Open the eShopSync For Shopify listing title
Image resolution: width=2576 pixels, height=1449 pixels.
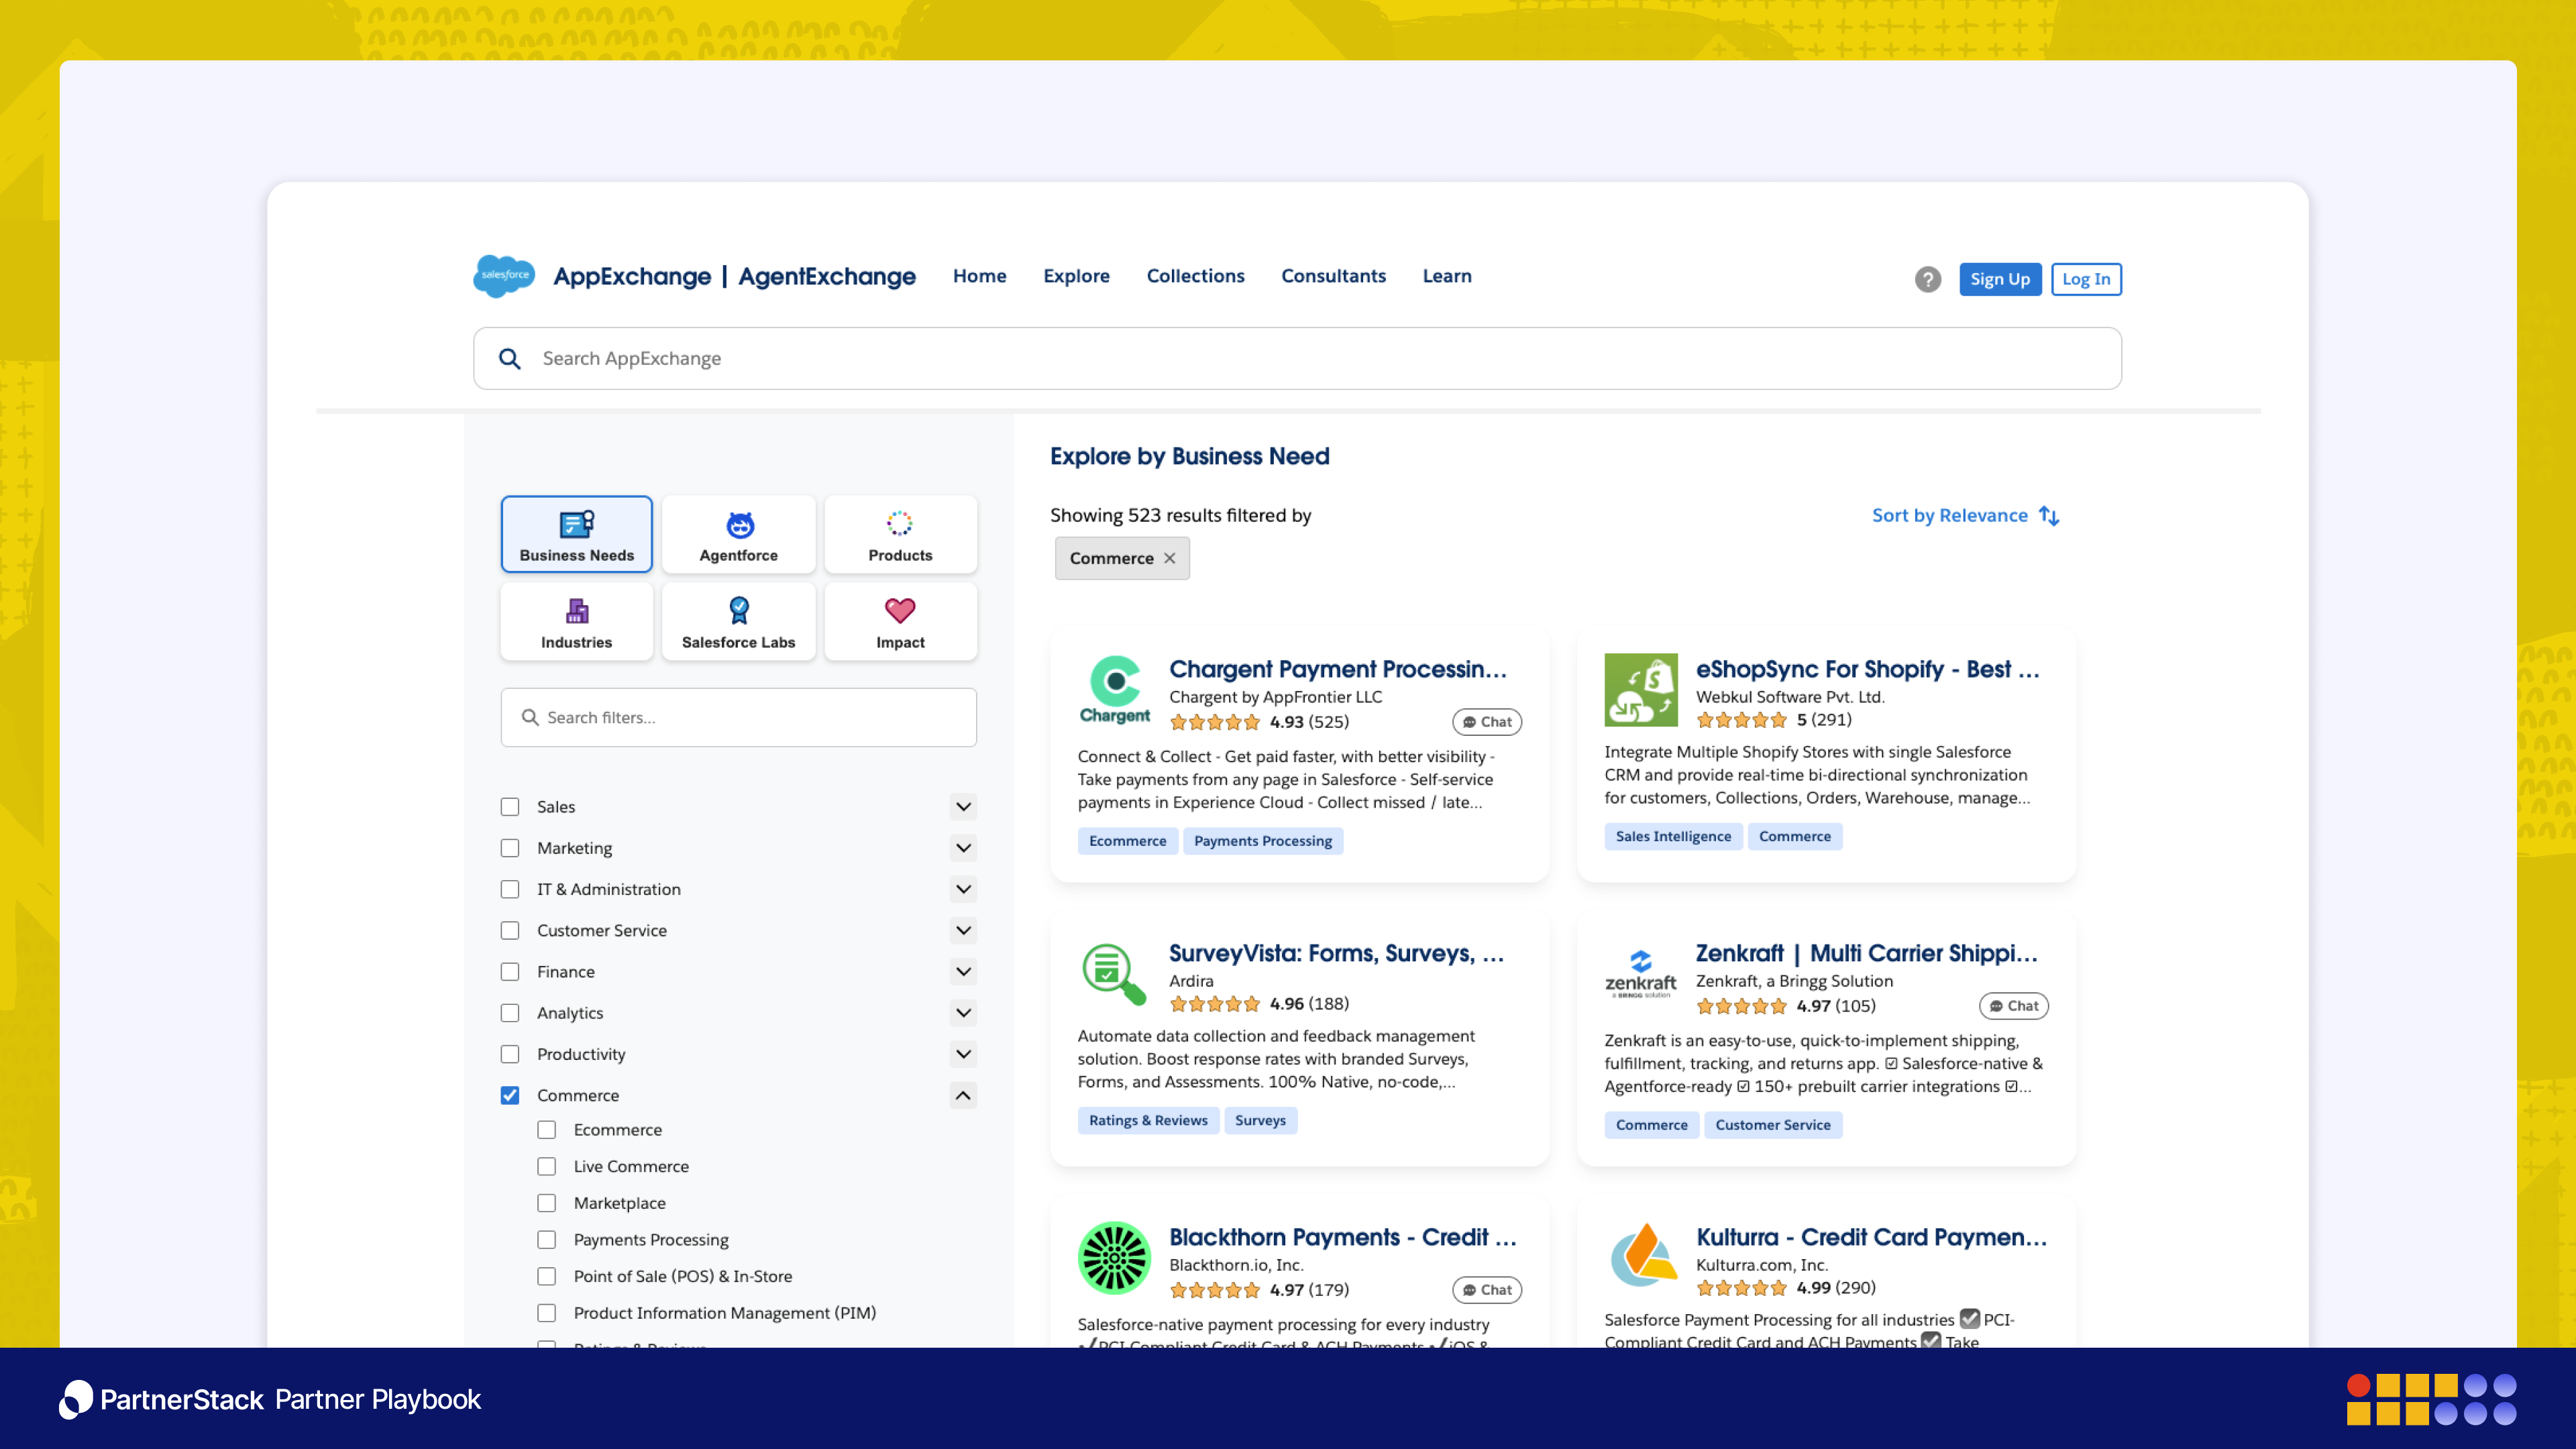pyautogui.click(x=1867, y=669)
